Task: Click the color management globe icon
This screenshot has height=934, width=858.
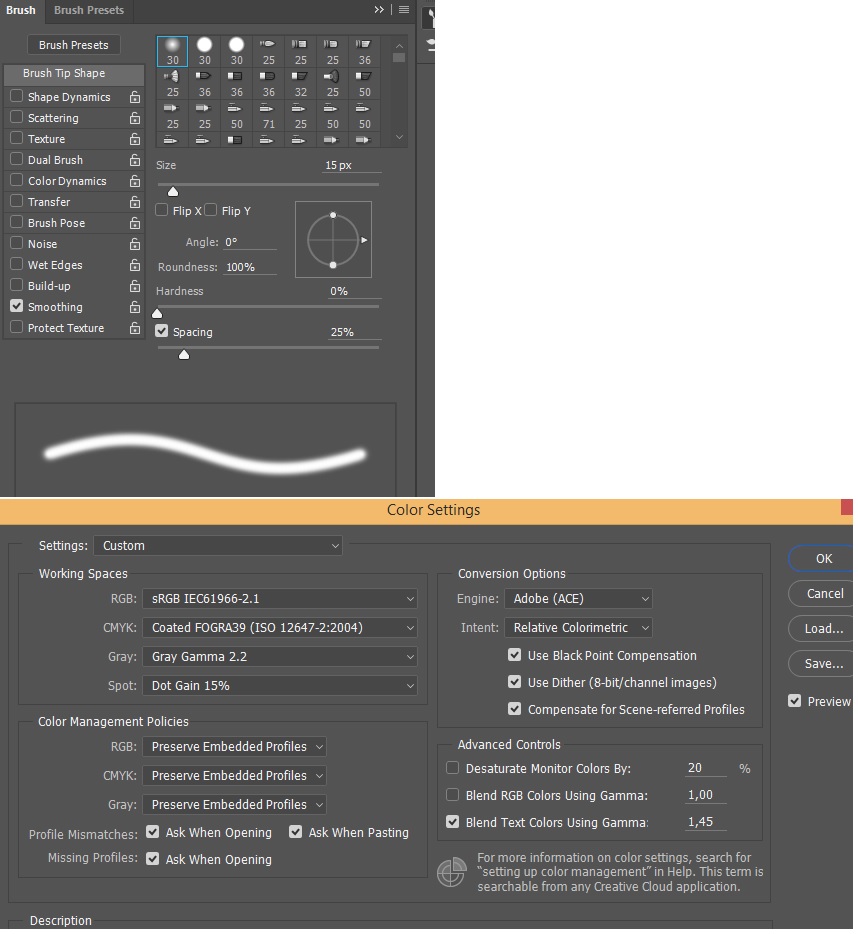Action: (452, 873)
